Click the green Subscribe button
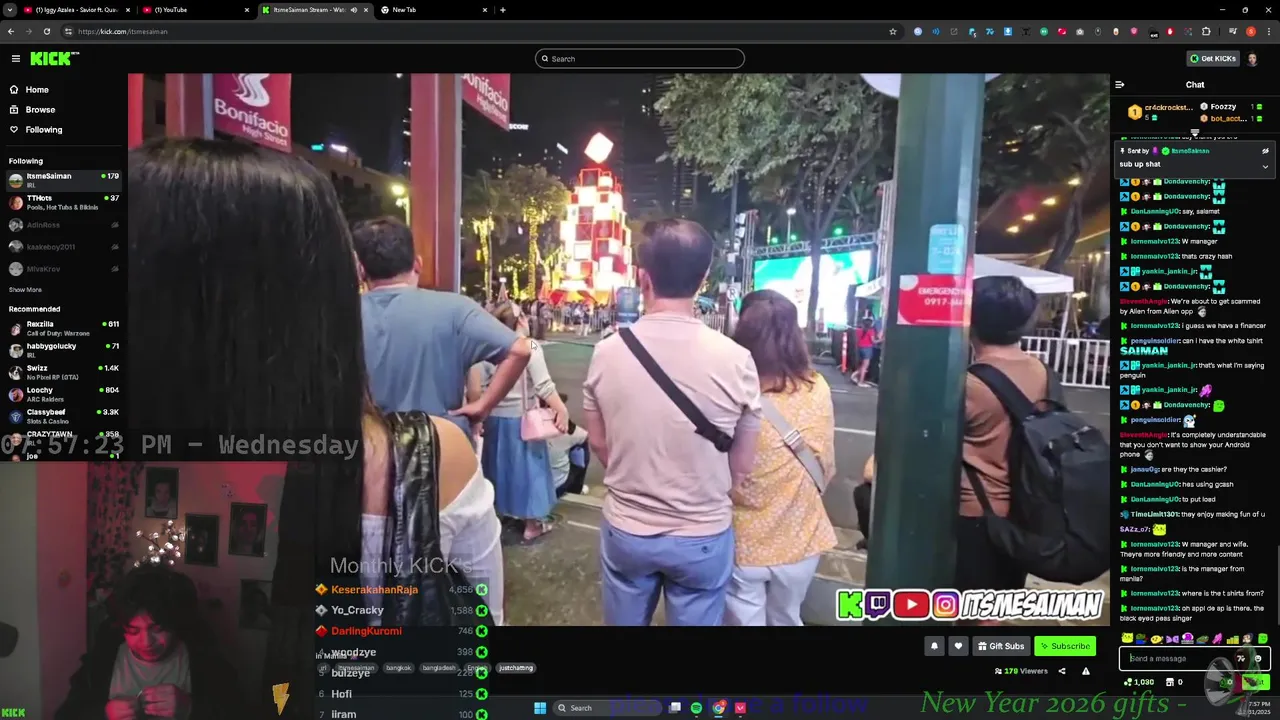This screenshot has width=1280, height=720. point(1065,646)
